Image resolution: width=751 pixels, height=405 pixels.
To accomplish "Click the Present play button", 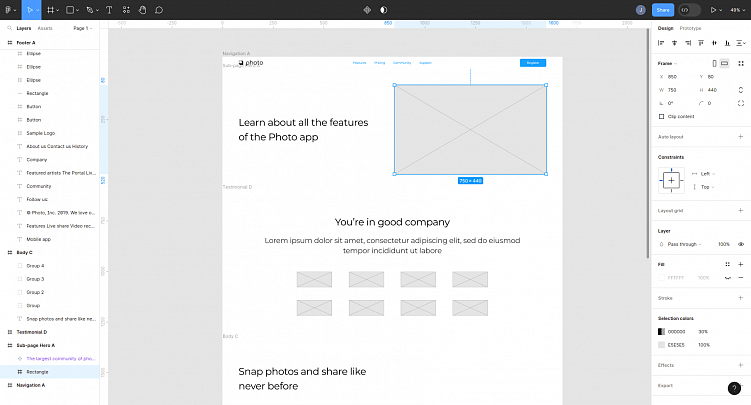I will click(713, 10).
